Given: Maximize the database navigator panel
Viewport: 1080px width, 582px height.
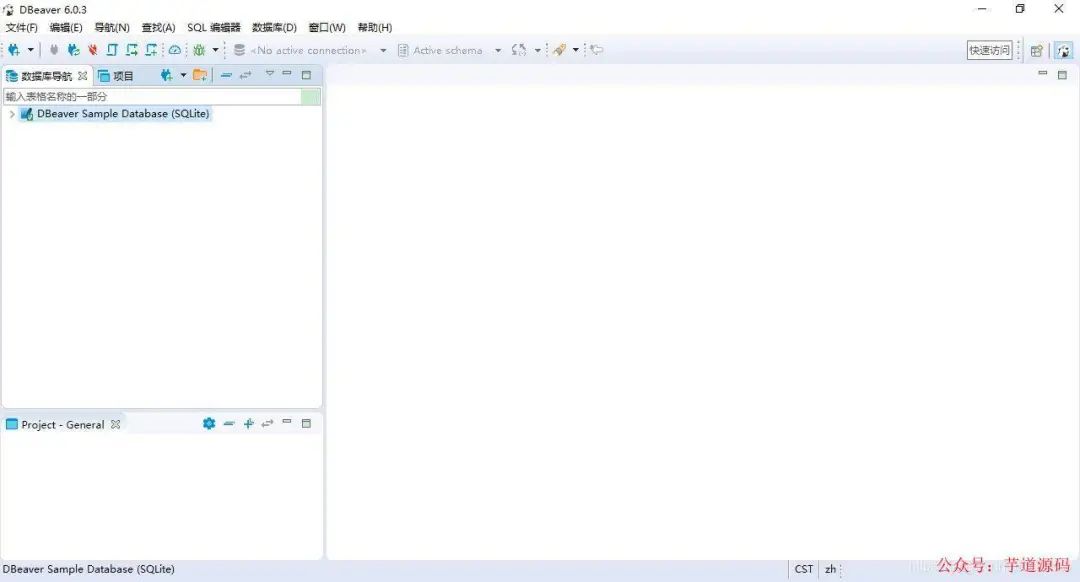Looking at the screenshot, I should [307, 75].
